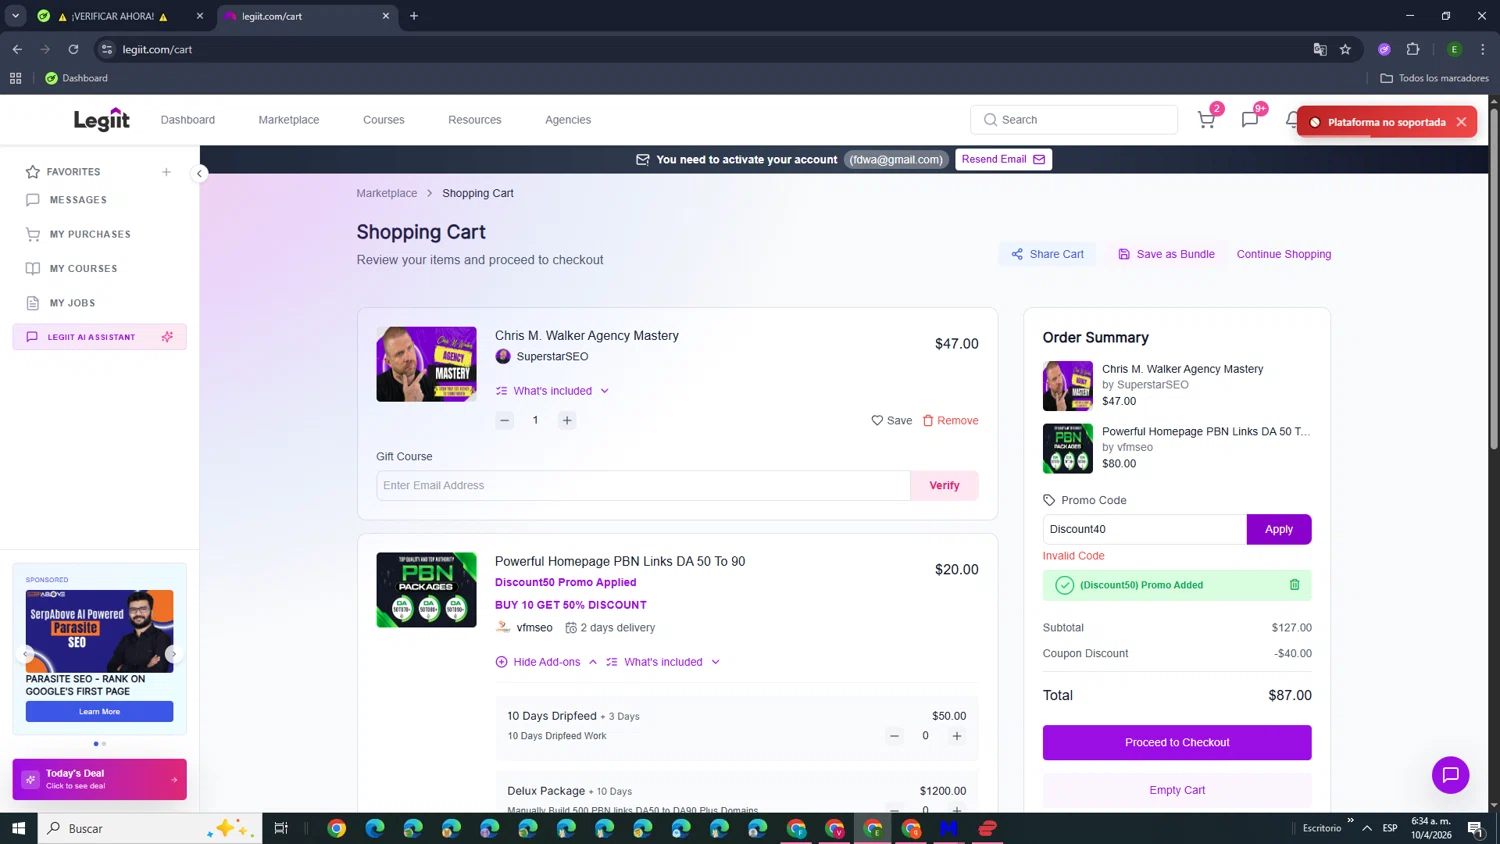Increase 10 Days Dripfeed add-on quantity
This screenshot has height=844, width=1500.
click(x=957, y=736)
